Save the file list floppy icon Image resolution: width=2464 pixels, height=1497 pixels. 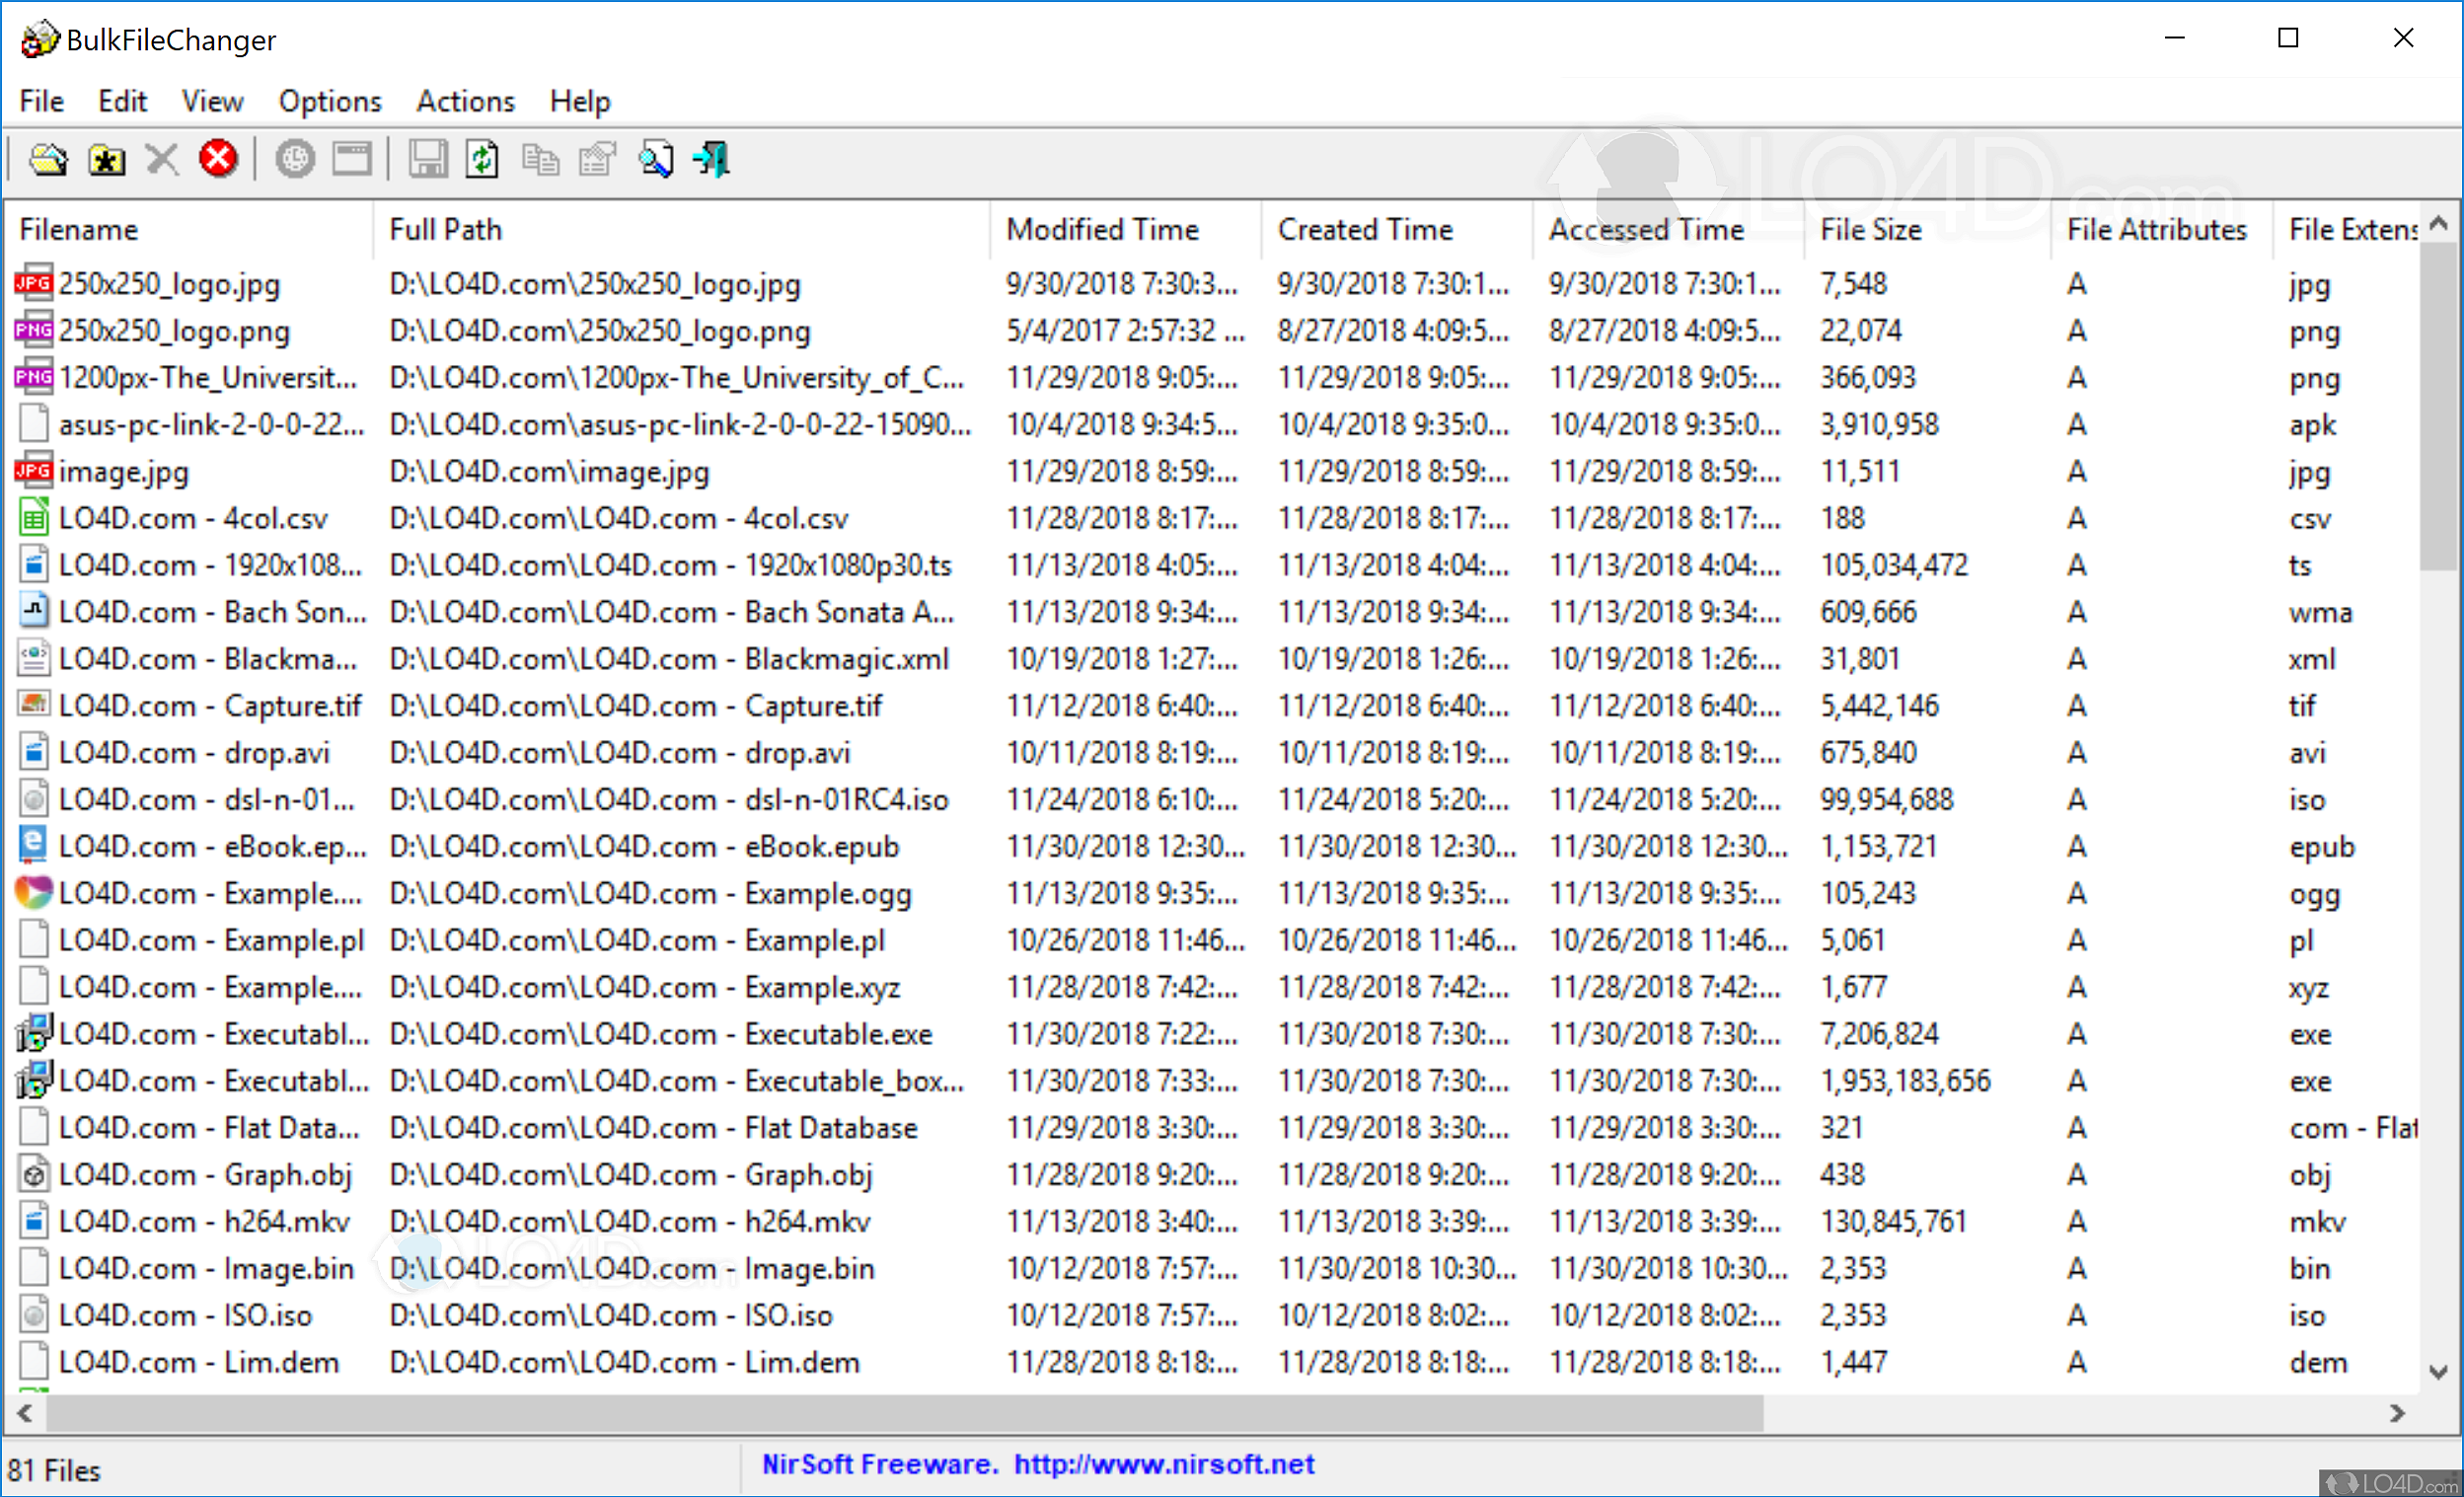(428, 159)
